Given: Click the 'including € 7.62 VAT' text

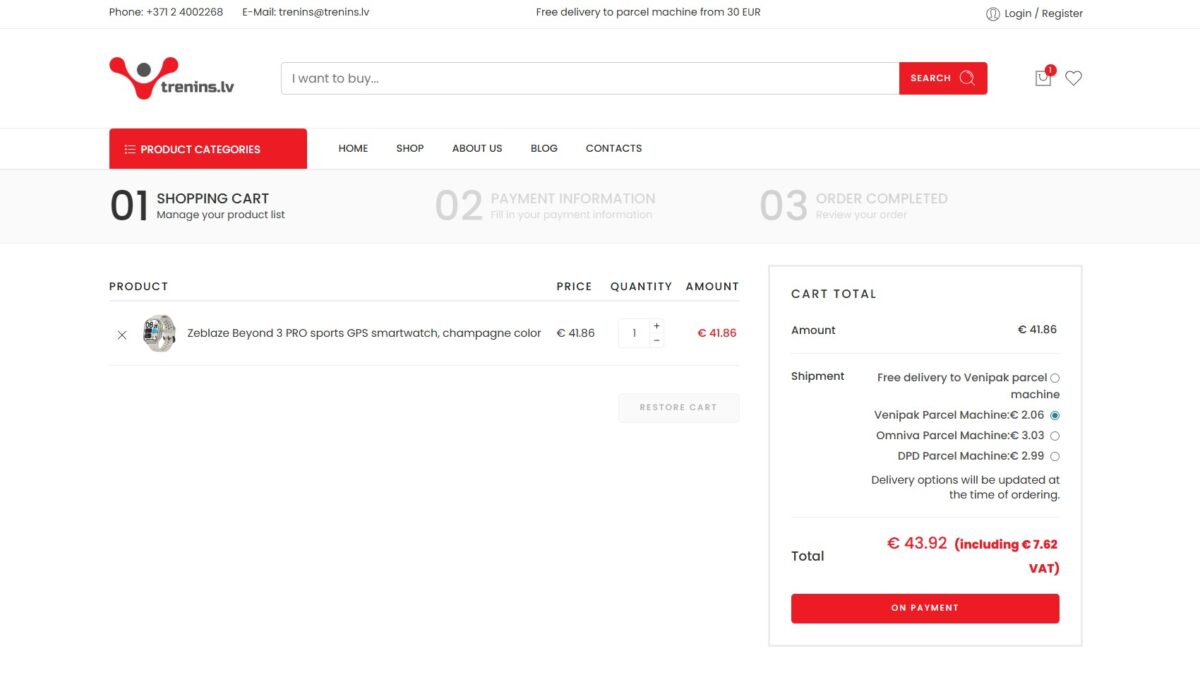Looking at the screenshot, I should pos(1006,556).
